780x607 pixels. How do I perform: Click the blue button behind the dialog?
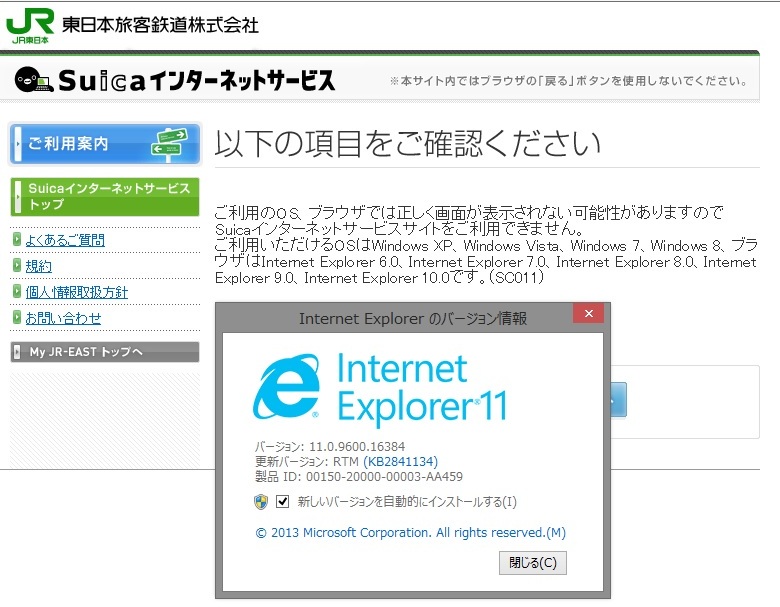tap(618, 400)
